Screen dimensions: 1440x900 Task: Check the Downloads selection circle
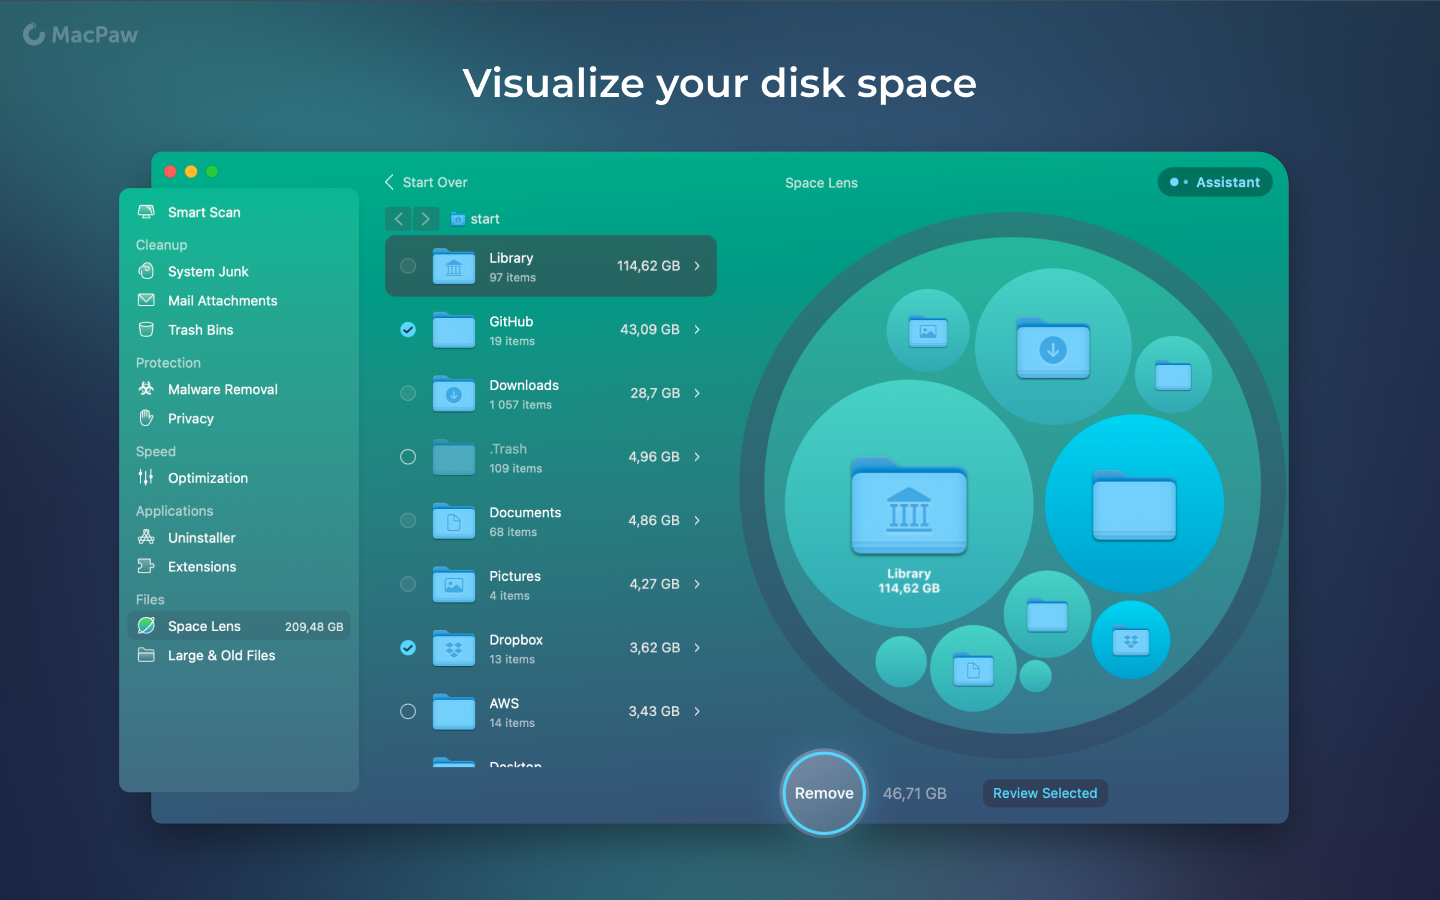pyautogui.click(x=408, y=393)
